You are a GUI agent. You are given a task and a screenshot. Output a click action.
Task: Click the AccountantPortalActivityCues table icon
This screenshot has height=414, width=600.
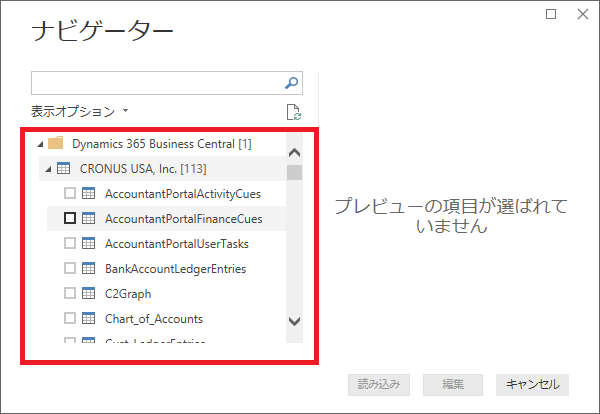[x=88, y=193]
